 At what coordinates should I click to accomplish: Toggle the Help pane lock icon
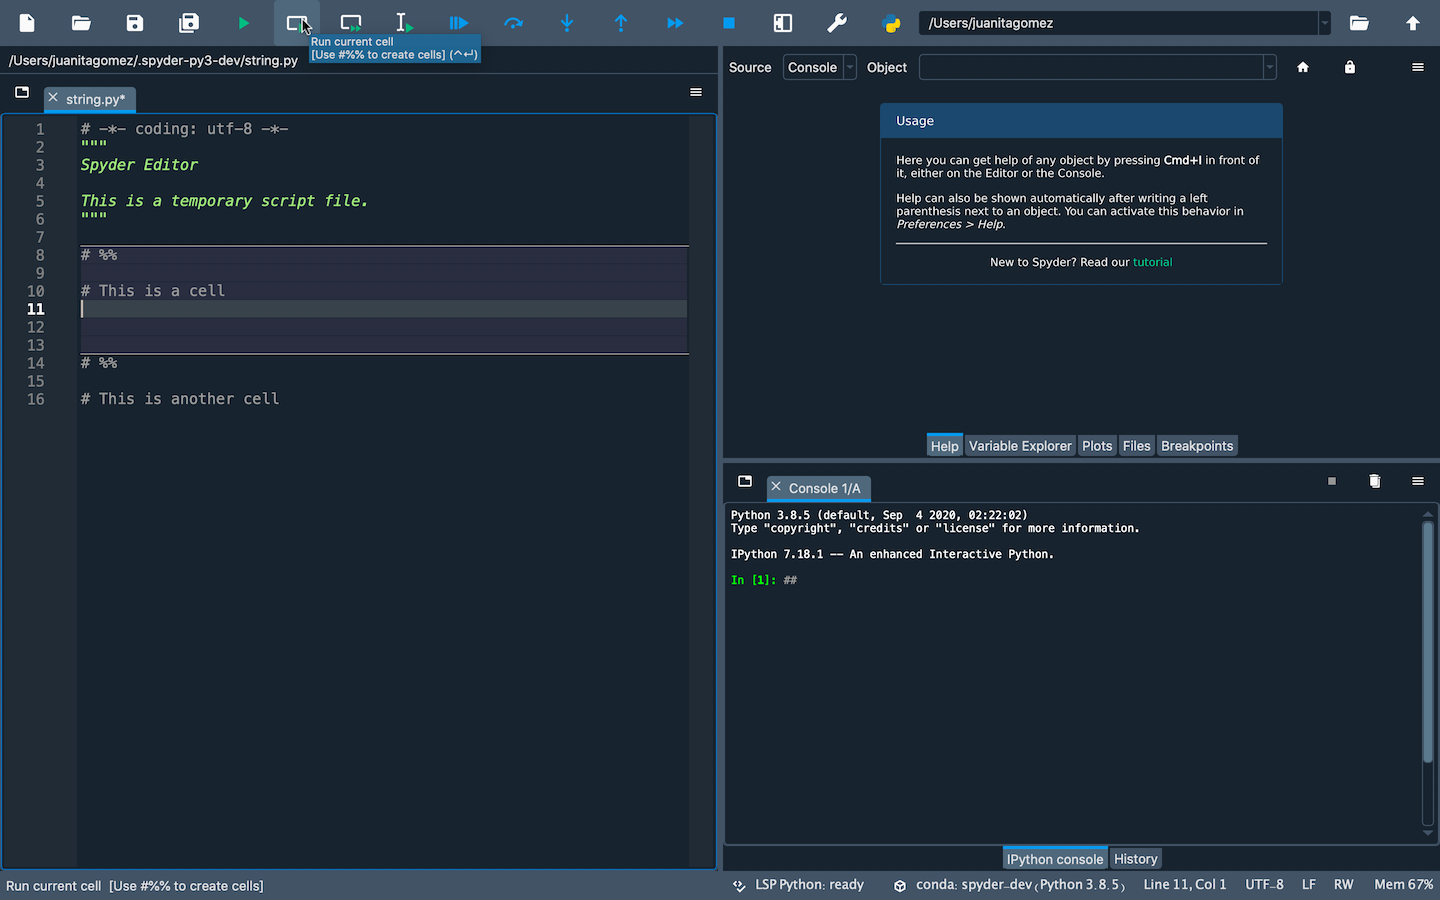(1350, 67)
